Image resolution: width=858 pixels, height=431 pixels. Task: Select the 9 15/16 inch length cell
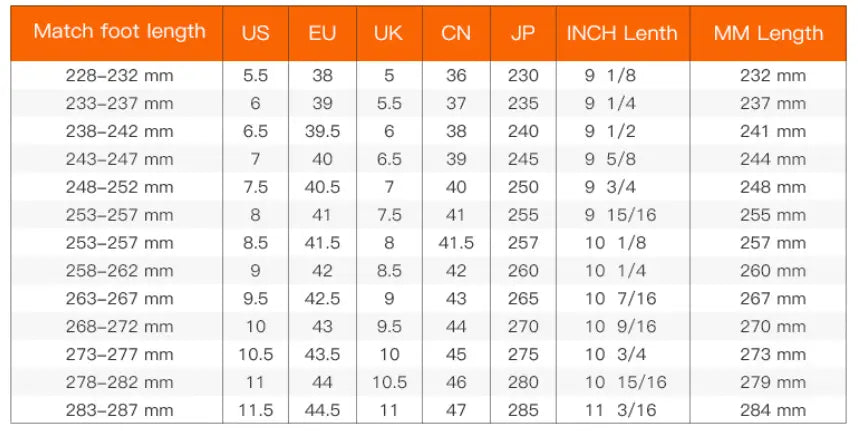coord(621,215)
